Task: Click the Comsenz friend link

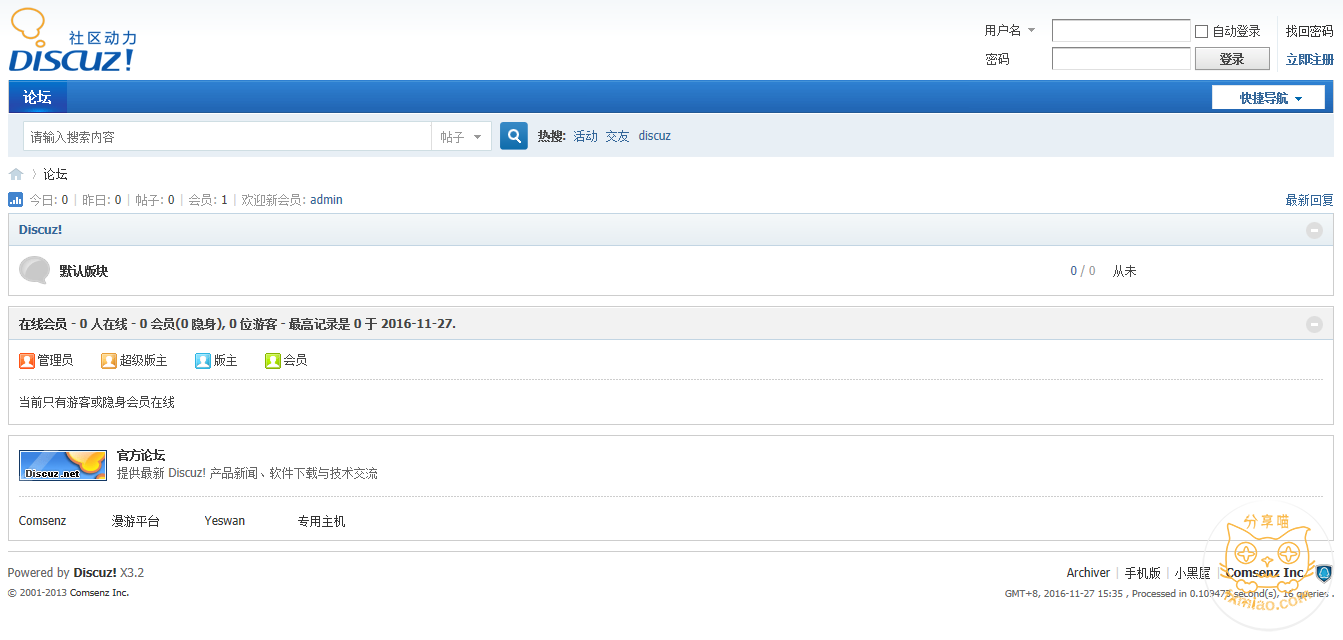Action: pyautogui.click(x=42, y=521)
